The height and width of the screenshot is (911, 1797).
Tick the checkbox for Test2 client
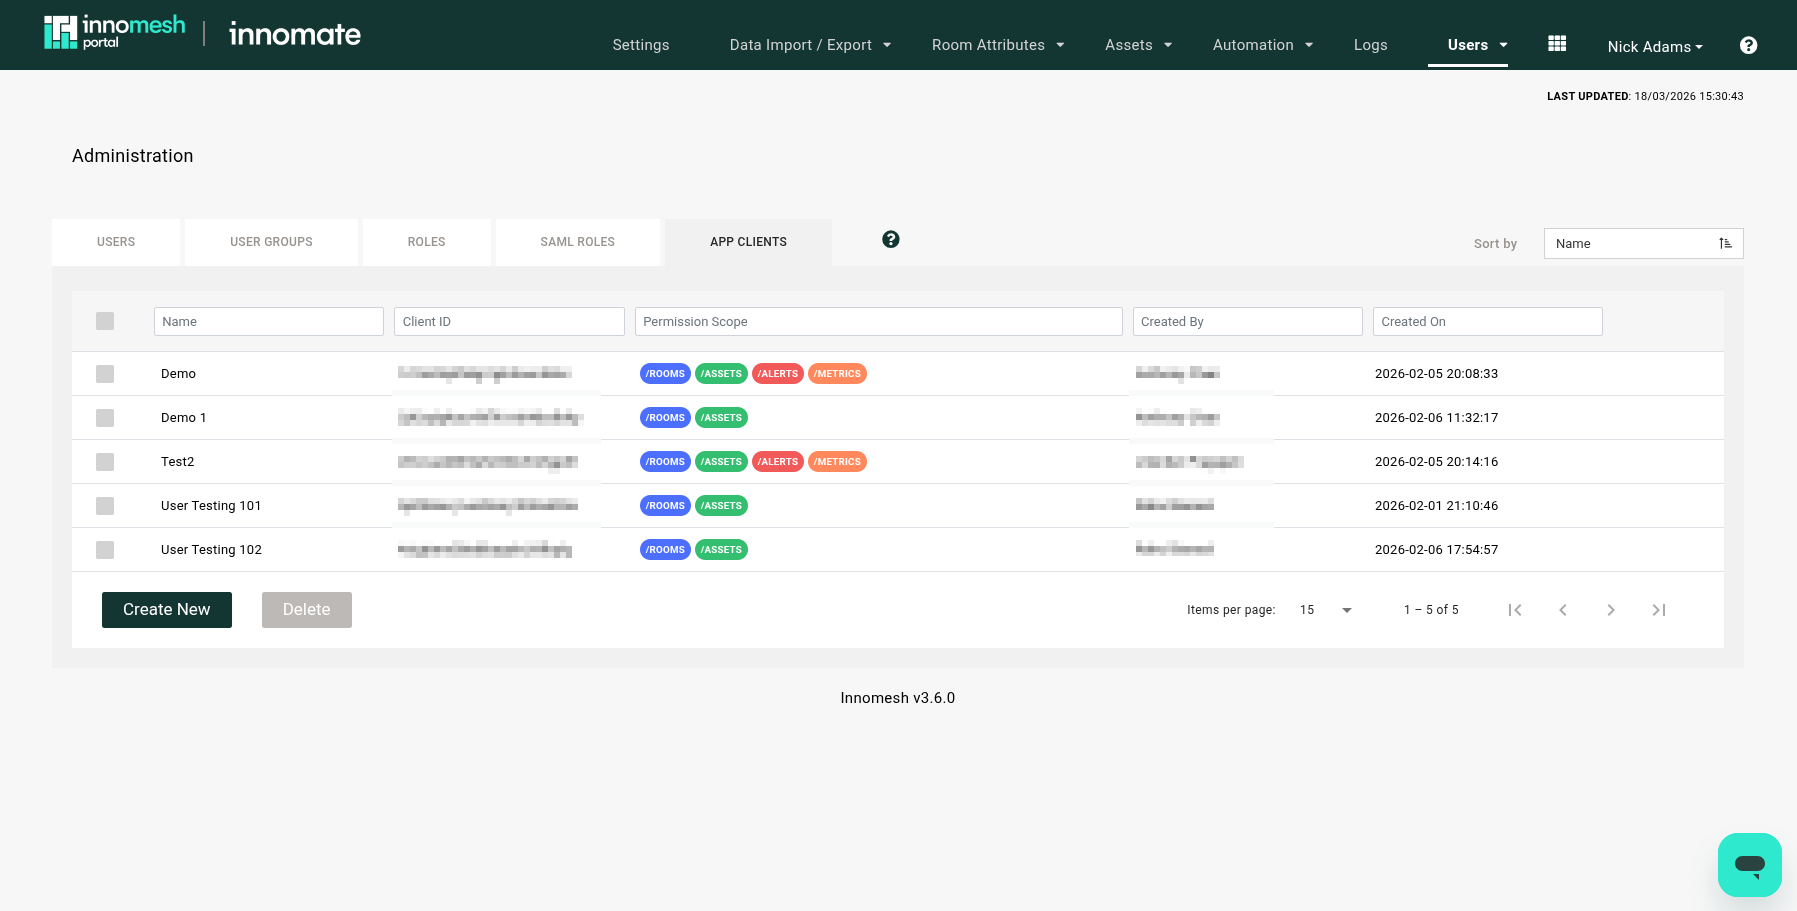click(x=105, y=462)
